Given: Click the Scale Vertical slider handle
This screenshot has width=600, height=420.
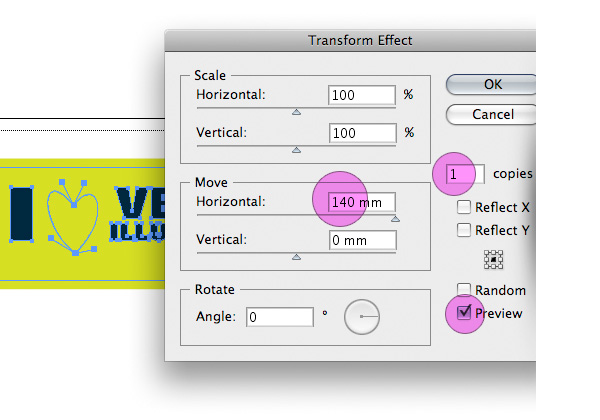Looking at the screenshot, I should pyautogui.click(x=296, y=150).
